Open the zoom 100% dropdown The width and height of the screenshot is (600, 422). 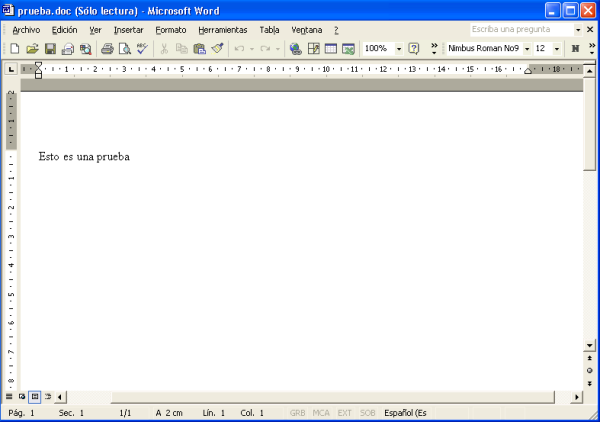(x=399, y=48)
